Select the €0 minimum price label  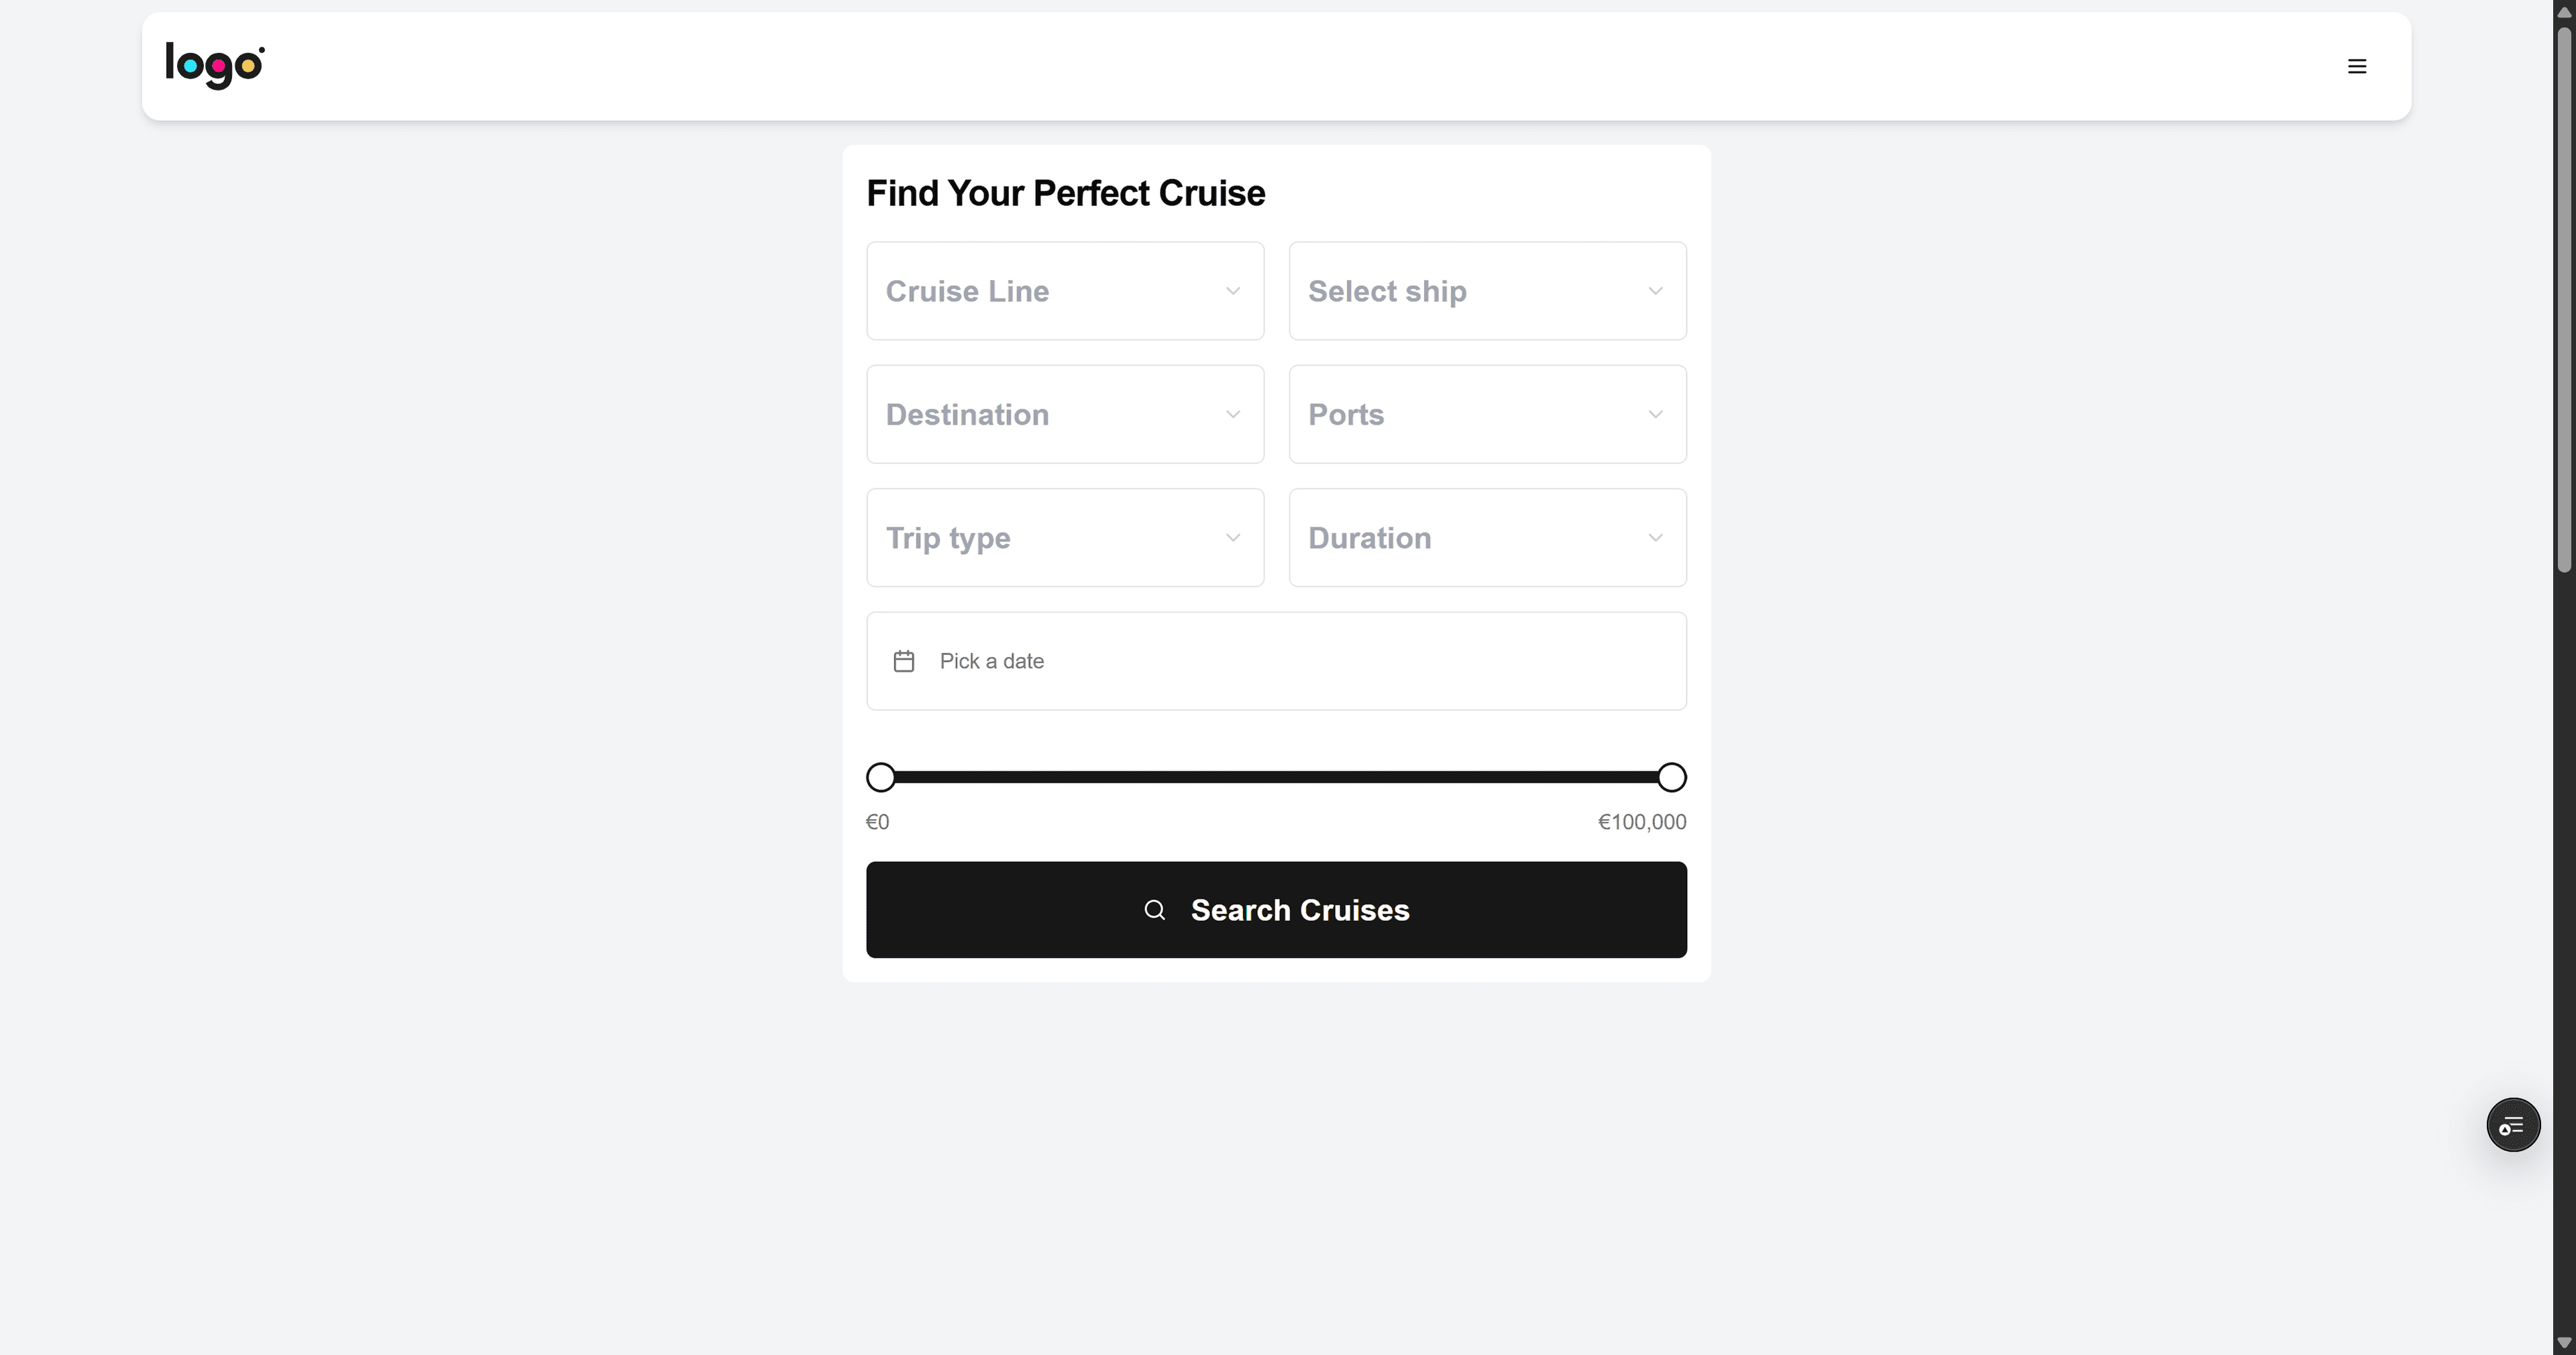[x=878, y=821]
